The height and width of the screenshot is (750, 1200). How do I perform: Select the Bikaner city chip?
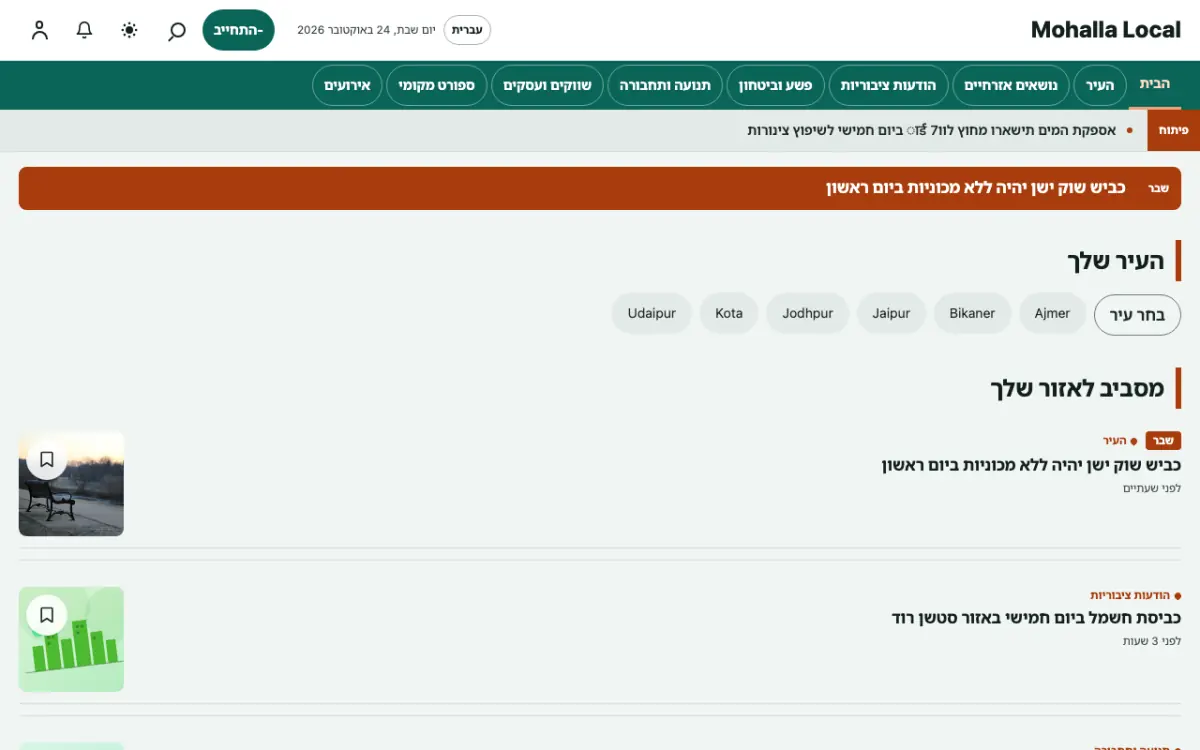tap(972, 313)
